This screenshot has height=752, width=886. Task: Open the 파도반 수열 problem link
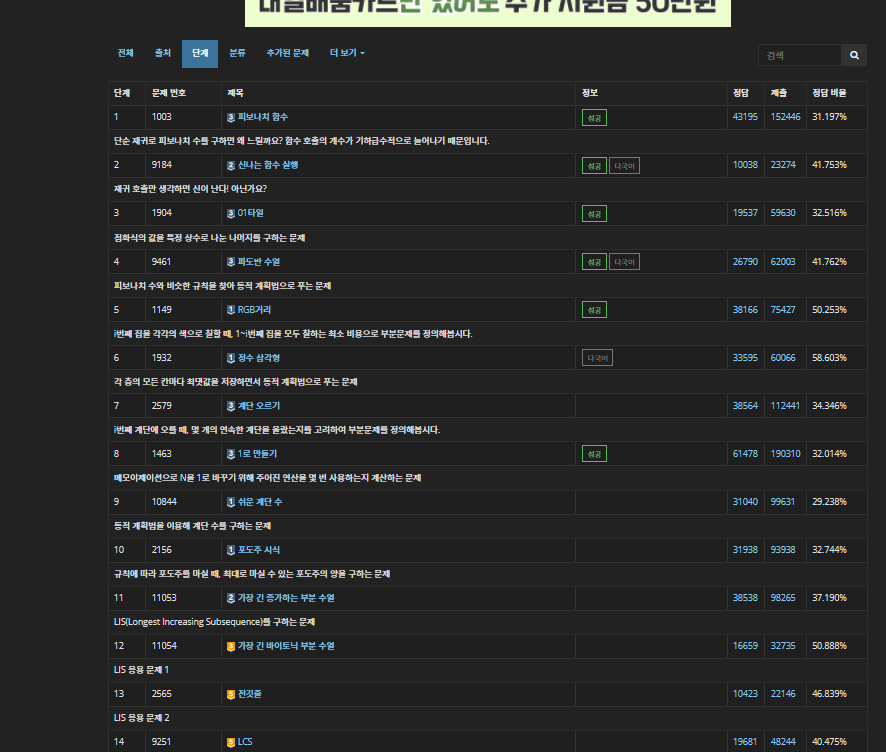[259, 262]
